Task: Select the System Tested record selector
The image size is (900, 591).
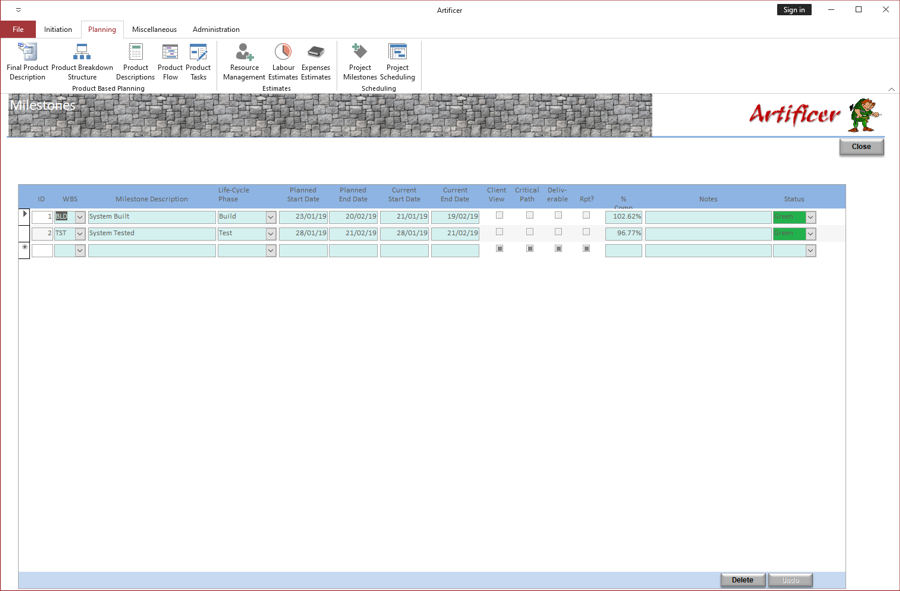Action: click(24, 234)
